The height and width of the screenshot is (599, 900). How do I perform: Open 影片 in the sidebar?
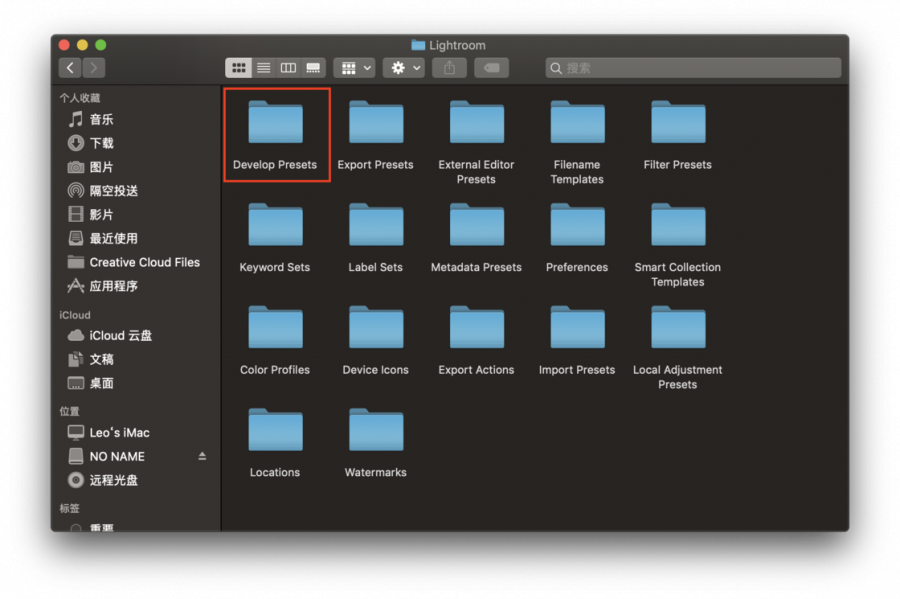136,215
